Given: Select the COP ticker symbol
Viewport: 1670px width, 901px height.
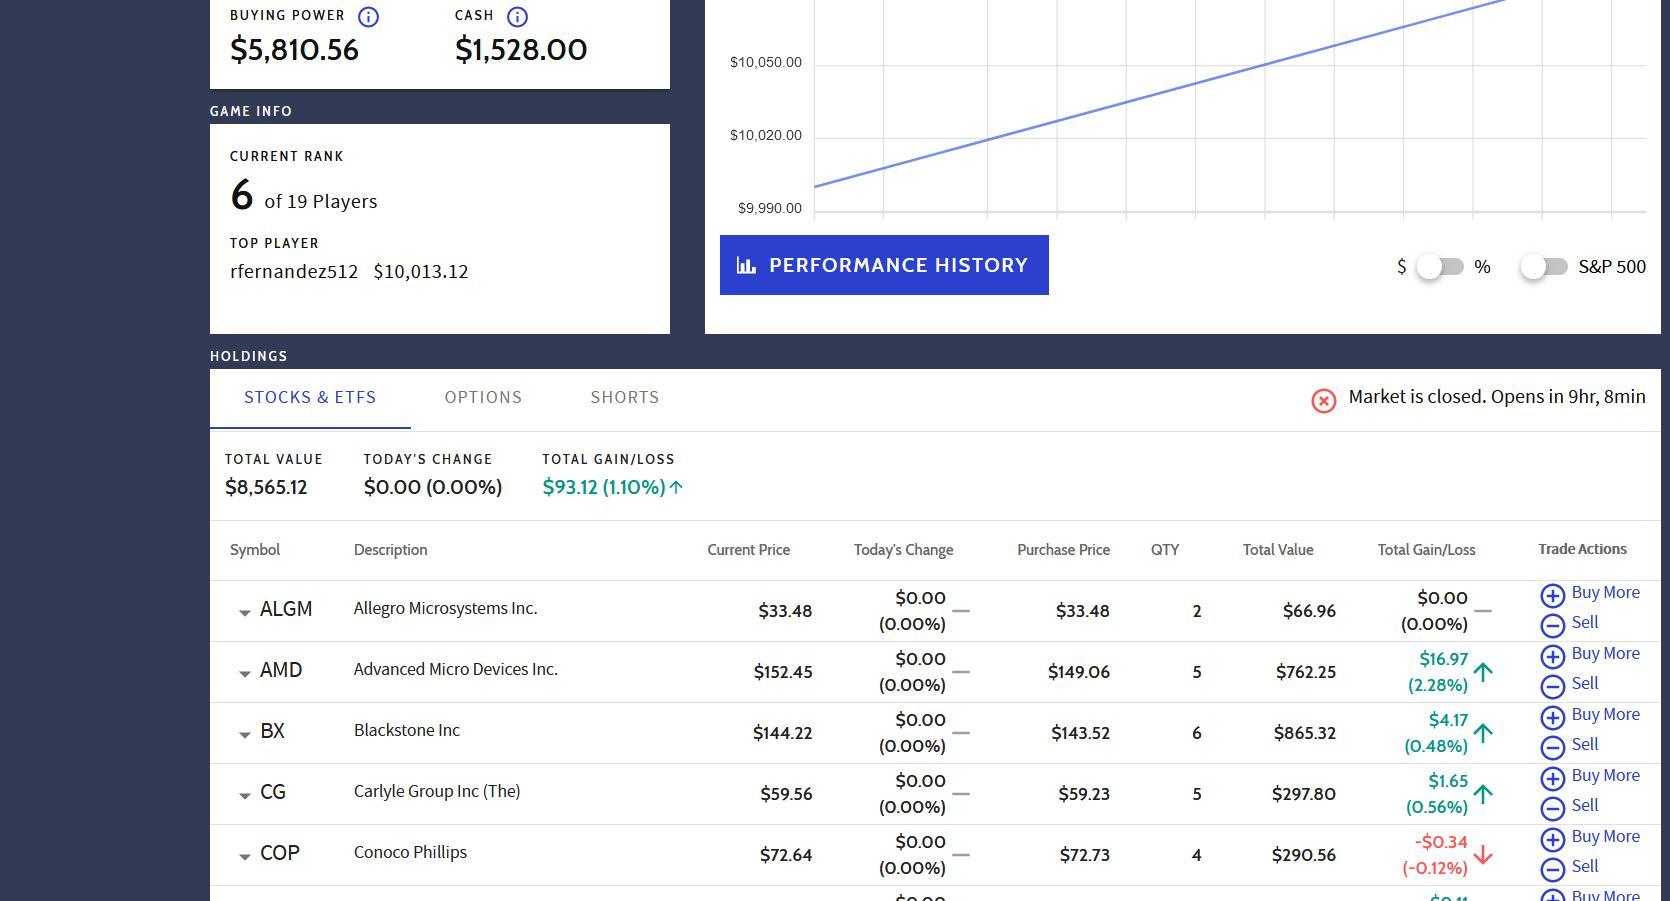Looking at the screenshot, I should [280, 854].
